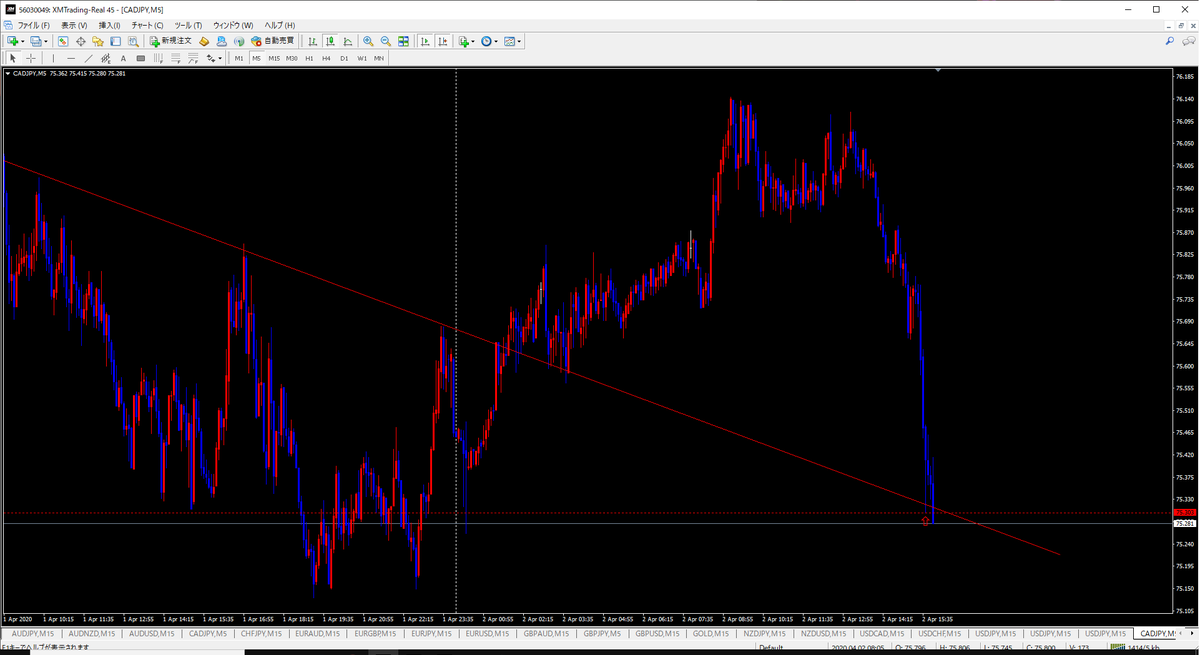The height and width of the screenshot is (655, 1200).
Task: Select the Trendline drawing tool
Action: point(88,58)
